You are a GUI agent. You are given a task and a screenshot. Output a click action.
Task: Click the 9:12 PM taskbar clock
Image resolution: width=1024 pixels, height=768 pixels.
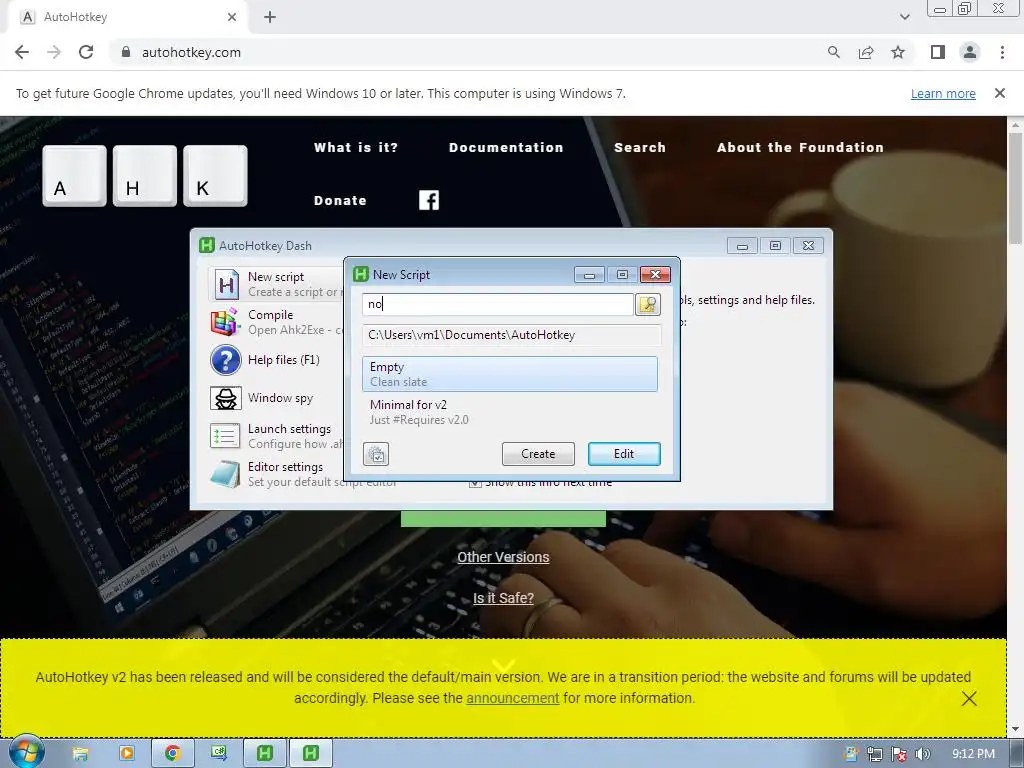[x=973, y=754]
